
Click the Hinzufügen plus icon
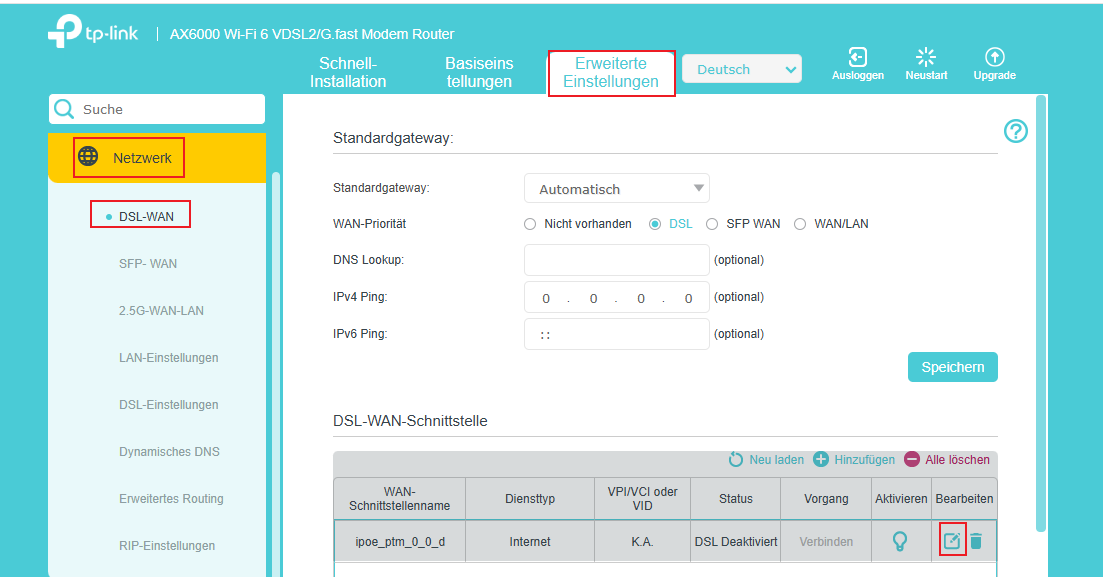coord(821,459)
